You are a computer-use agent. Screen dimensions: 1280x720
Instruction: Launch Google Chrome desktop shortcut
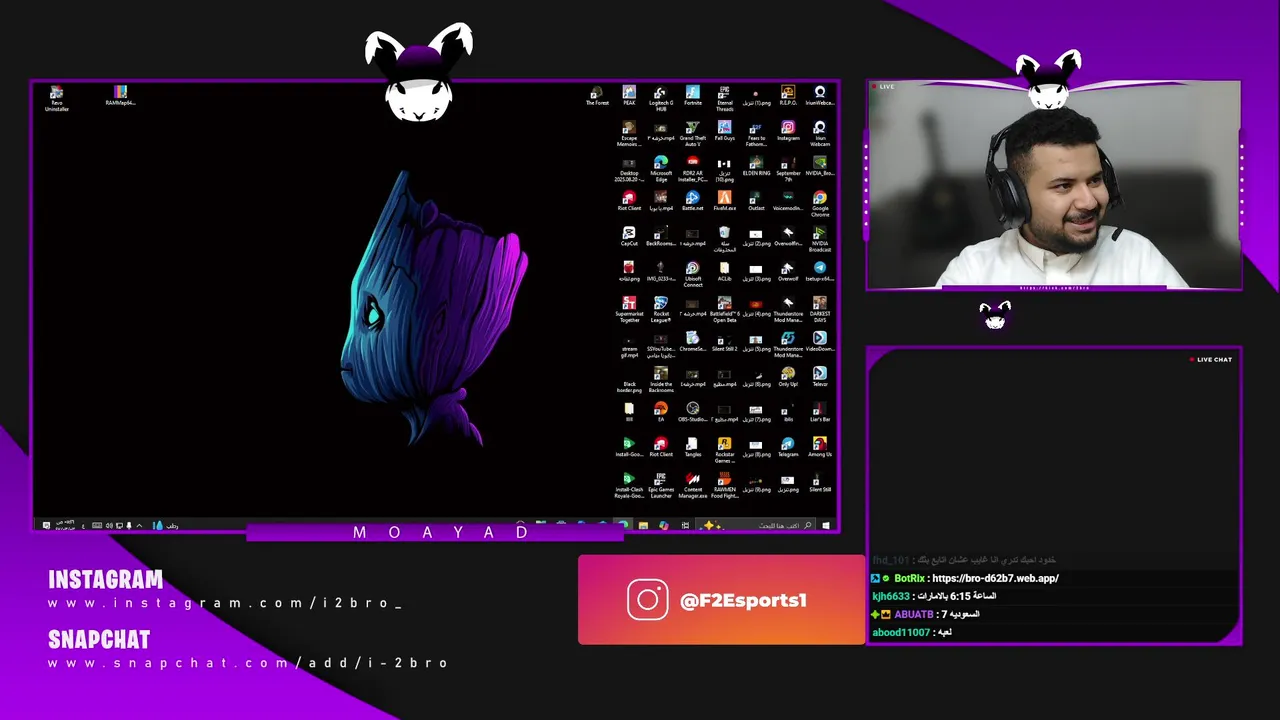(820, 204)
